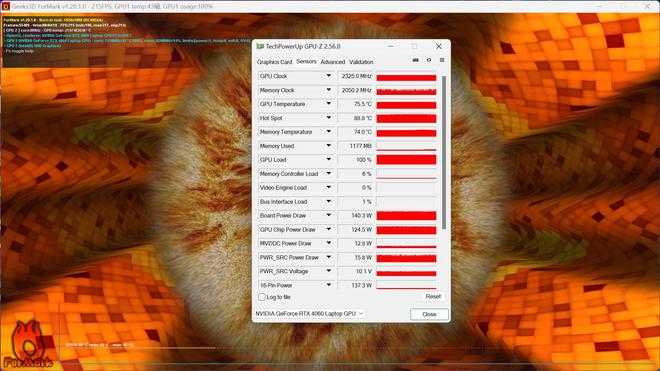The width and height of the screenshot is (660, 371).
Task: Switch to the Advanced tab
Action: click(333, 62)
